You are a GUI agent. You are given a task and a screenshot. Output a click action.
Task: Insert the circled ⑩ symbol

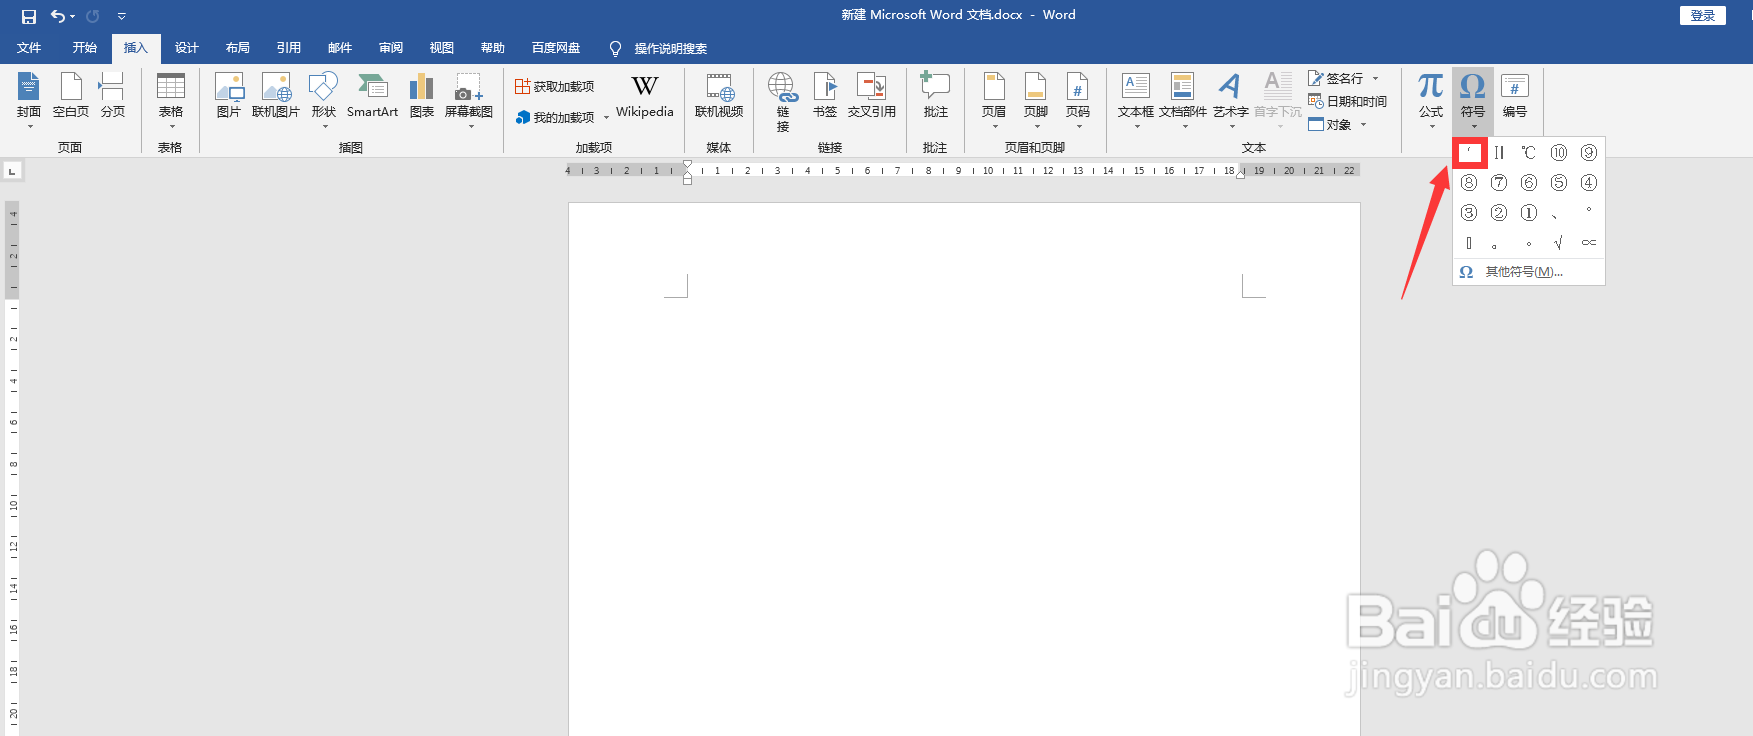pyautogui.click(x=1558, y=153)
